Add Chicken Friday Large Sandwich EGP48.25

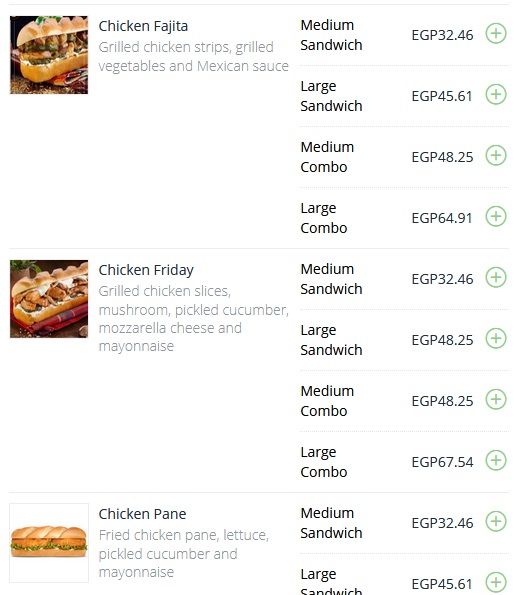point(496,338)
